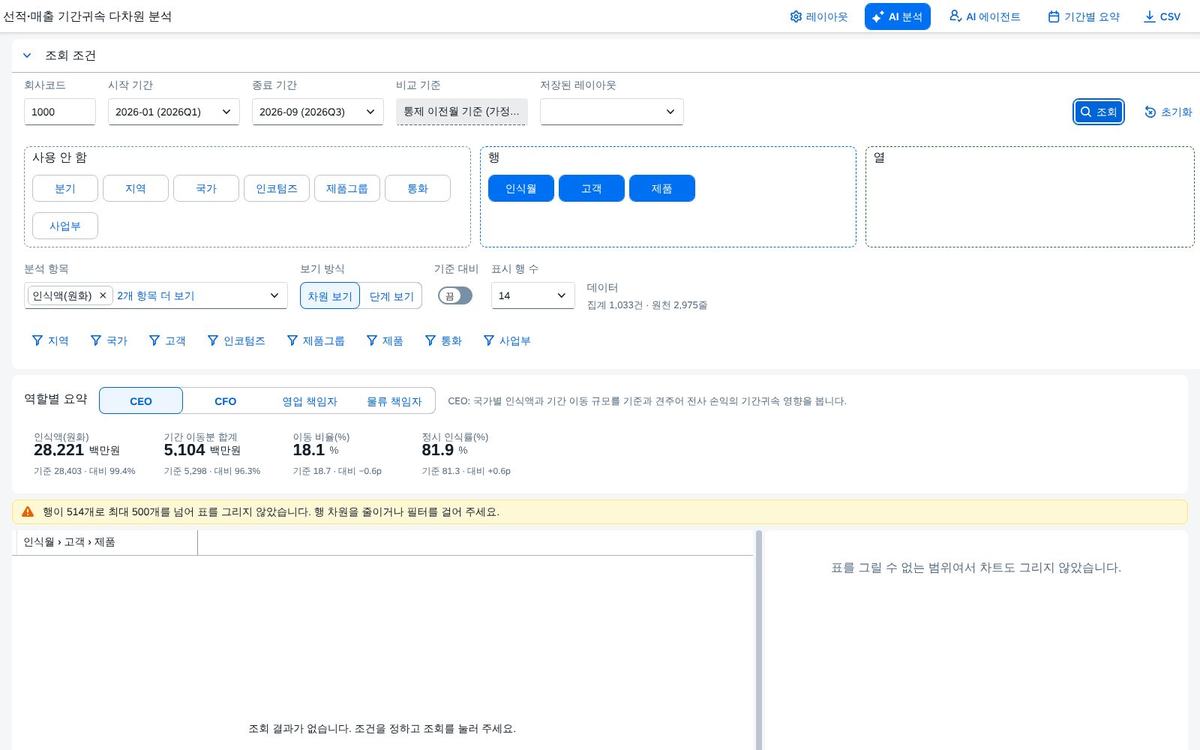Click the 기간 이동분 합계 5.104 metric

point(212,454)
